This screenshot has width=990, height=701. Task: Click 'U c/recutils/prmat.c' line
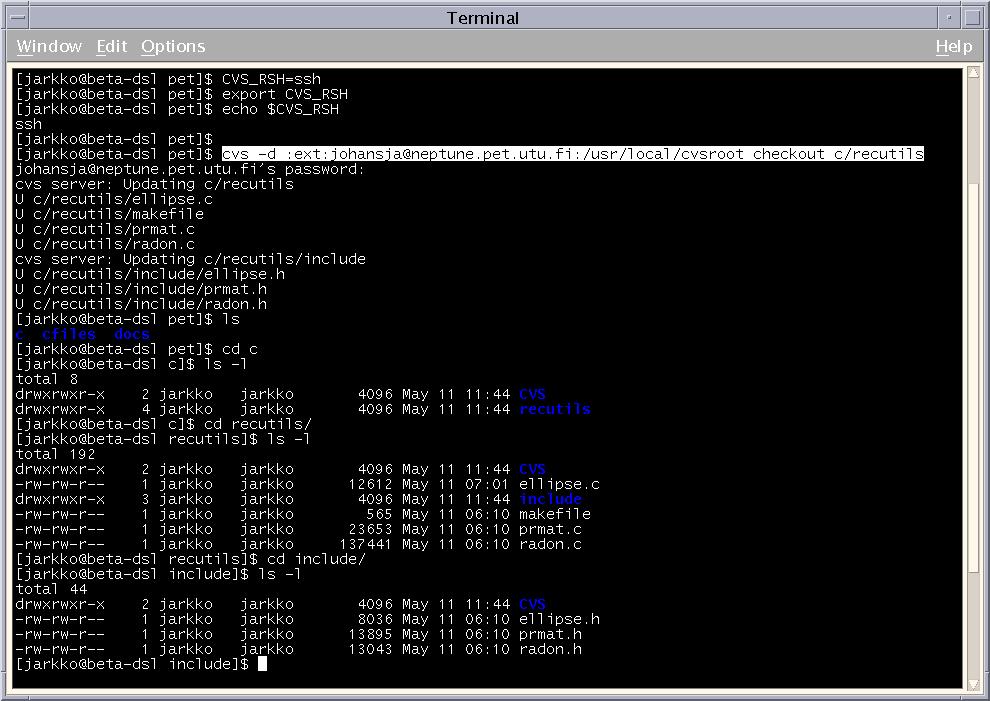pyautogui.click(x=105, y=229)
